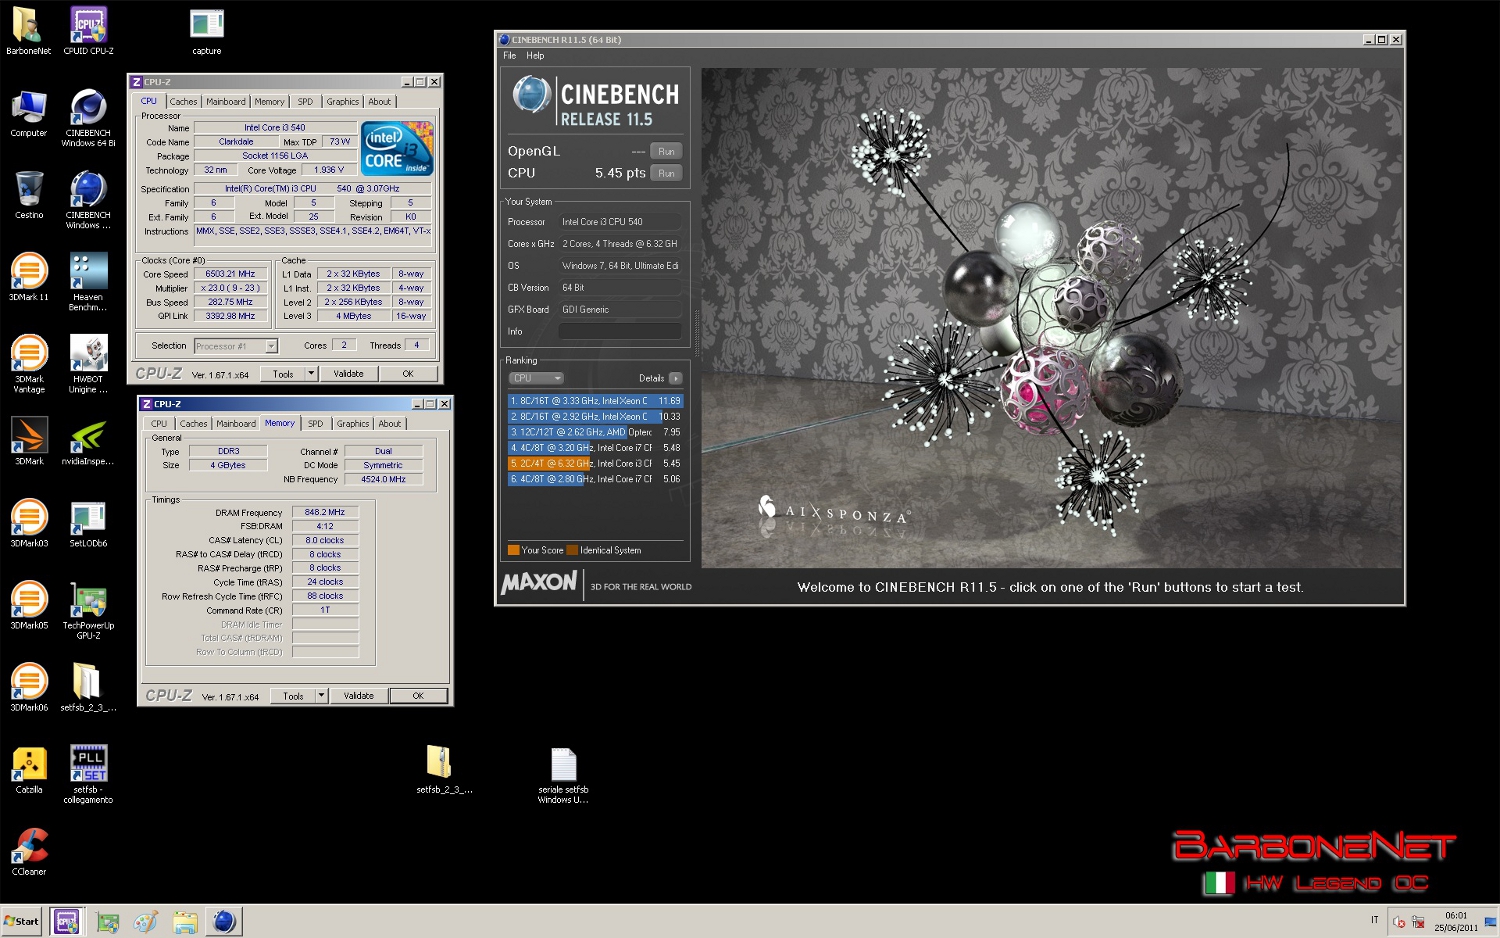This screenshot has height=938, width=1500.
Task: Open setfsb collegamento PLL SET icon
Action: click(x=88, y=774)
